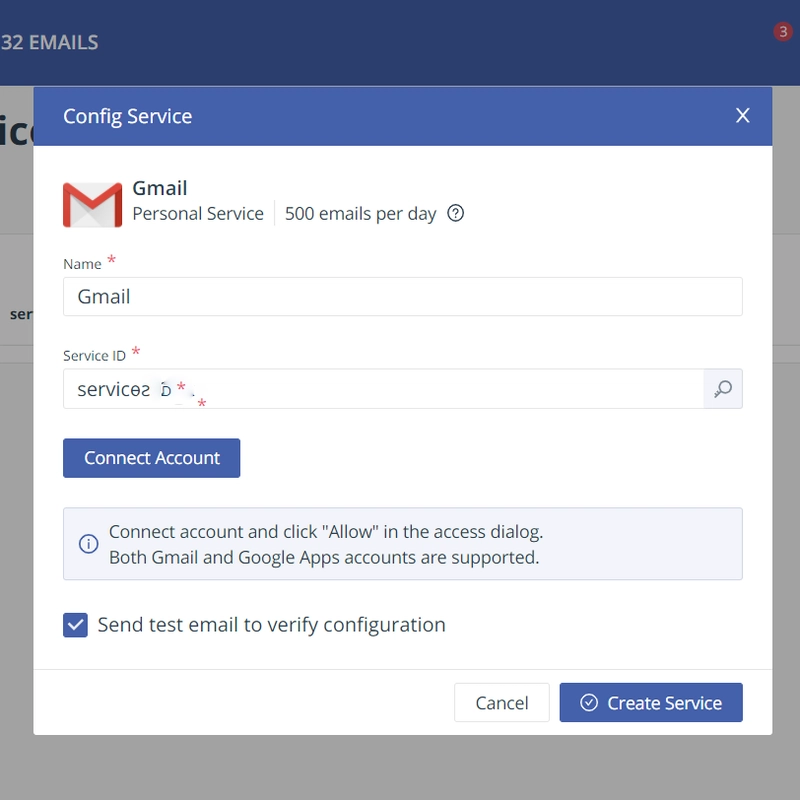Click inside the Service ID text field
Screen dimensions: 800x800
point(400,389)
